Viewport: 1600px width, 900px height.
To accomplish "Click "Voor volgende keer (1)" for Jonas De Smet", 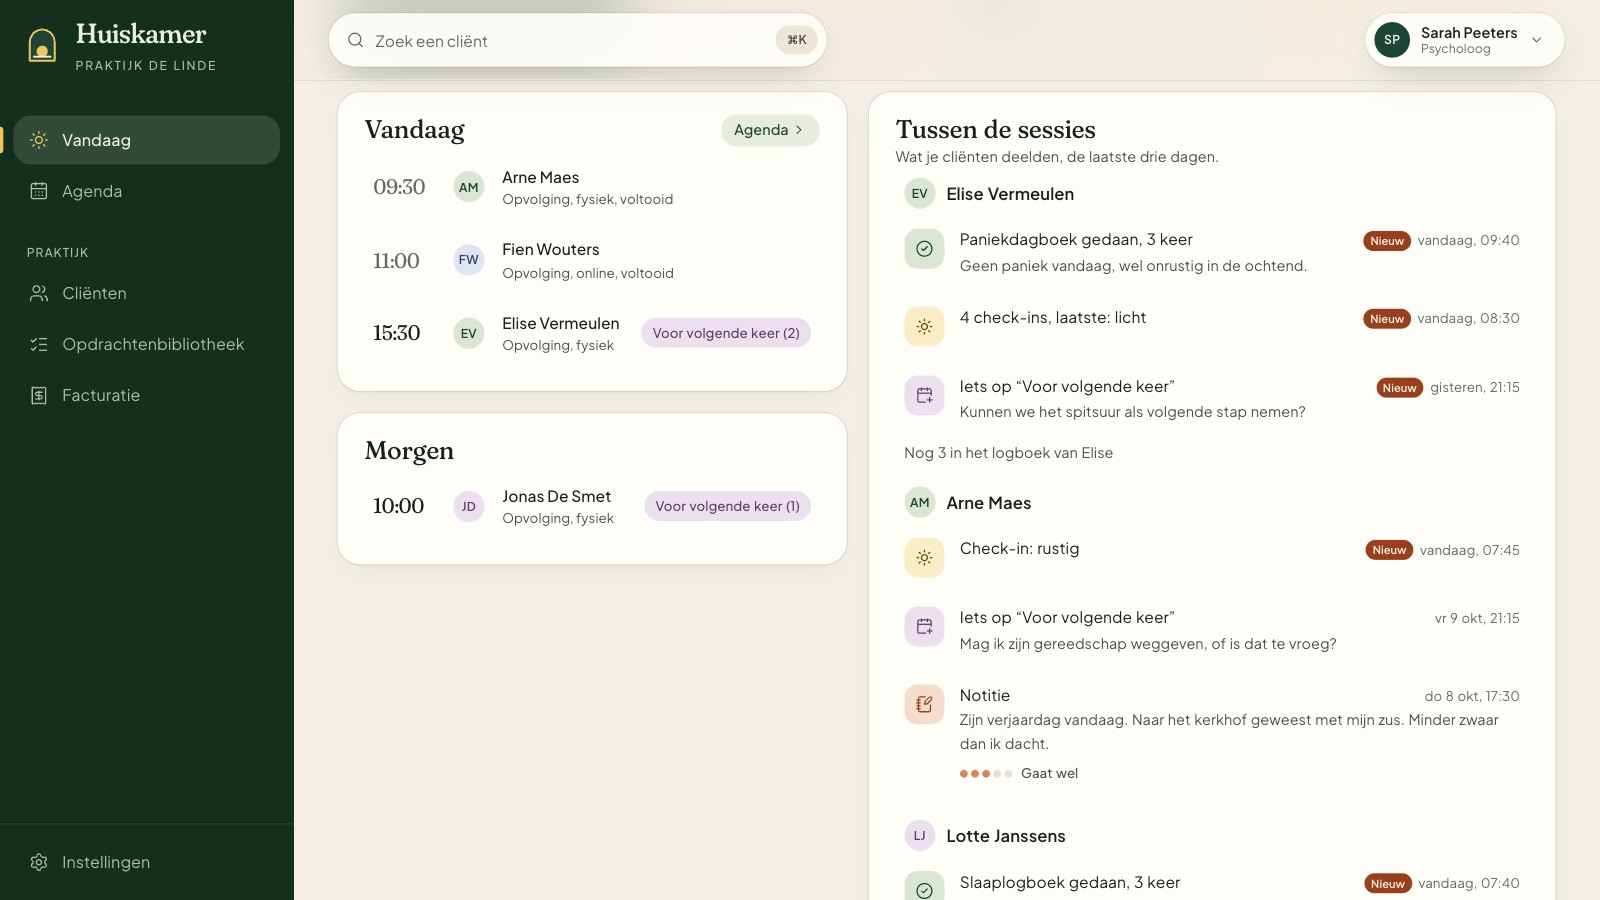I will coord(727,506).
